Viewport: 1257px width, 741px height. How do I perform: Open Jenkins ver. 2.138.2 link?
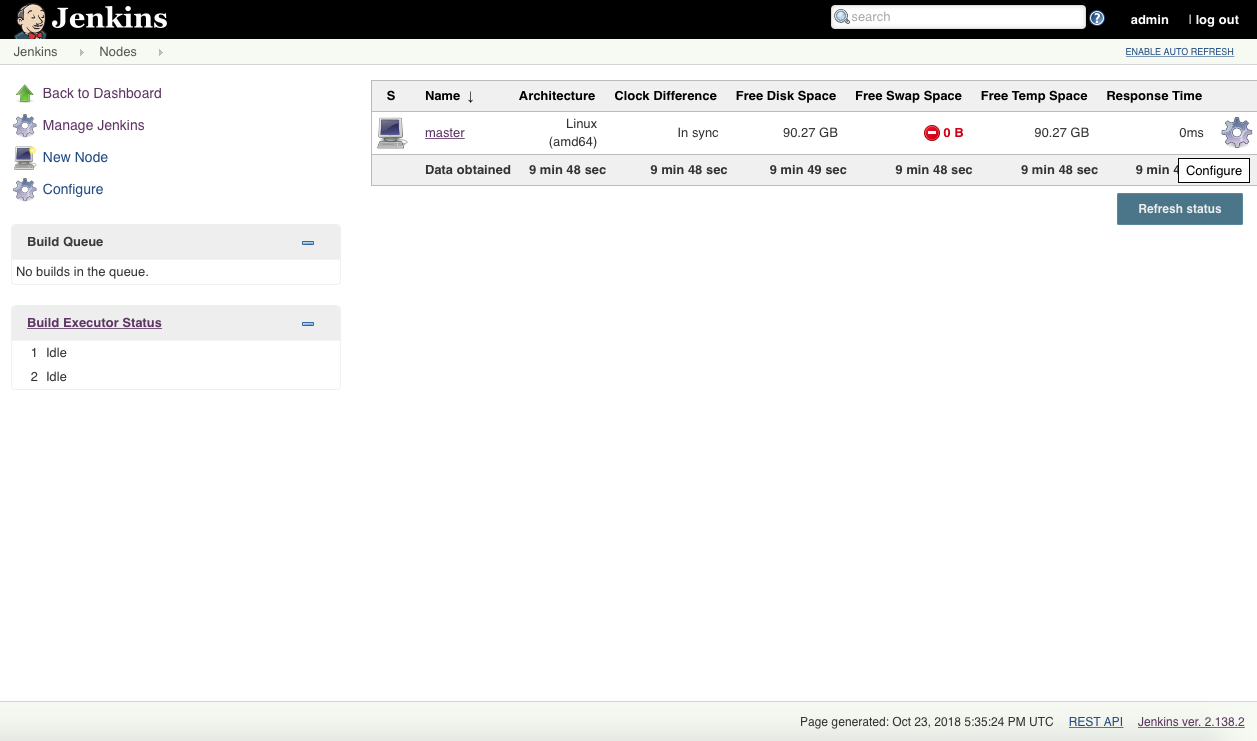click(x=1191, y=721)
